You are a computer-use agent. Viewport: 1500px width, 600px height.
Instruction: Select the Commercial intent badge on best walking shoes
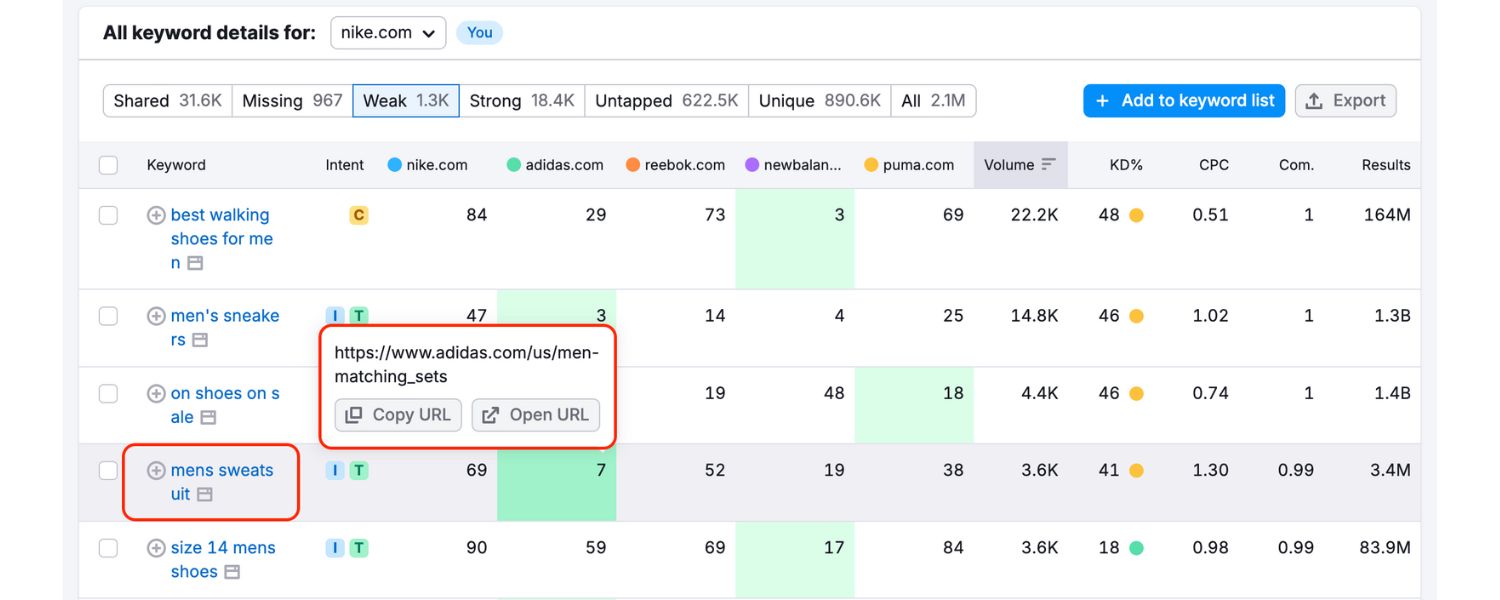pyautogui.click(x=359, y=214)
